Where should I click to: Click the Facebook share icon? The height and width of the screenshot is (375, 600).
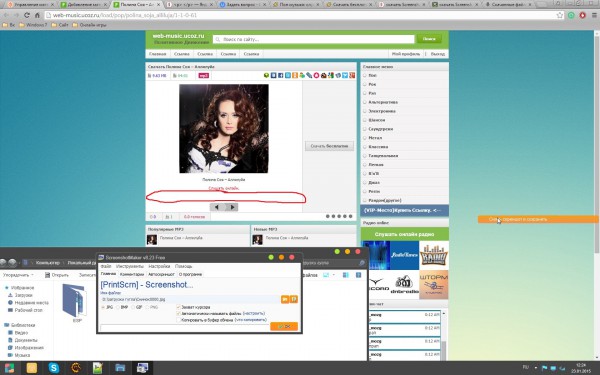(x=280, y=75)
